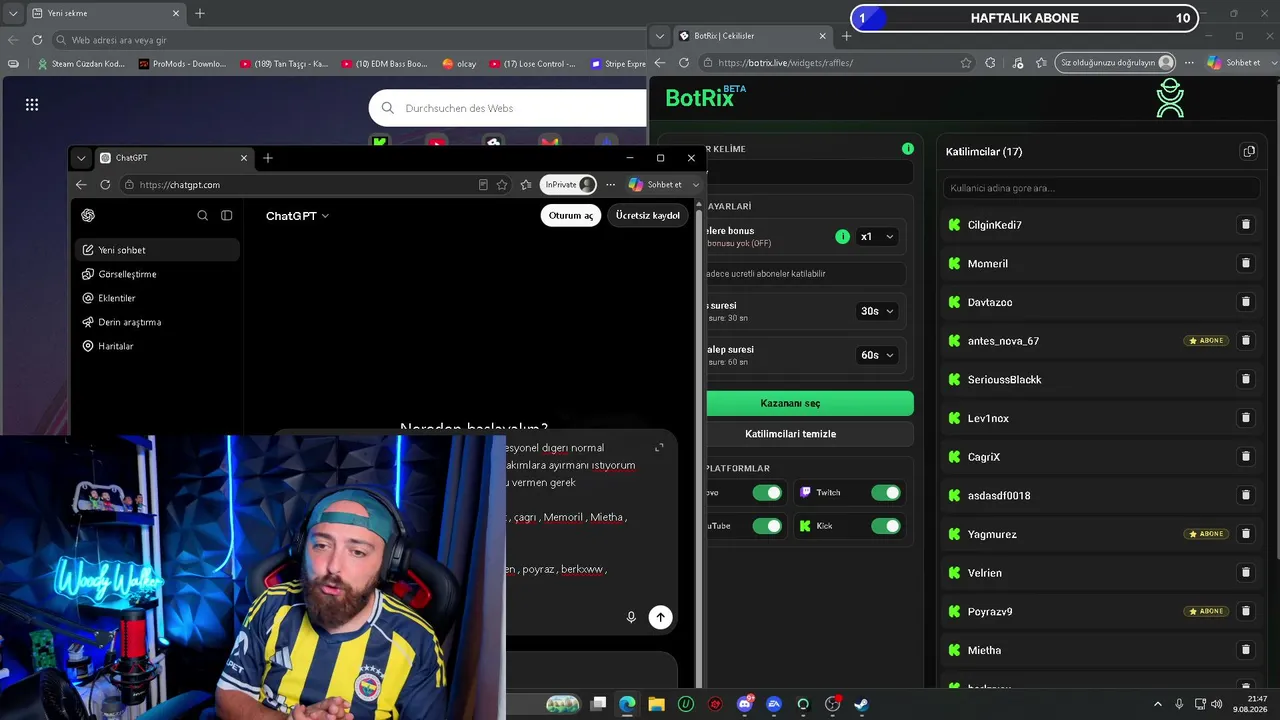This screenshot has width=1280, height=720.
Task: Select Yeni sohbet in ChatGPT sidebar
Action: (x=158, y=250)
